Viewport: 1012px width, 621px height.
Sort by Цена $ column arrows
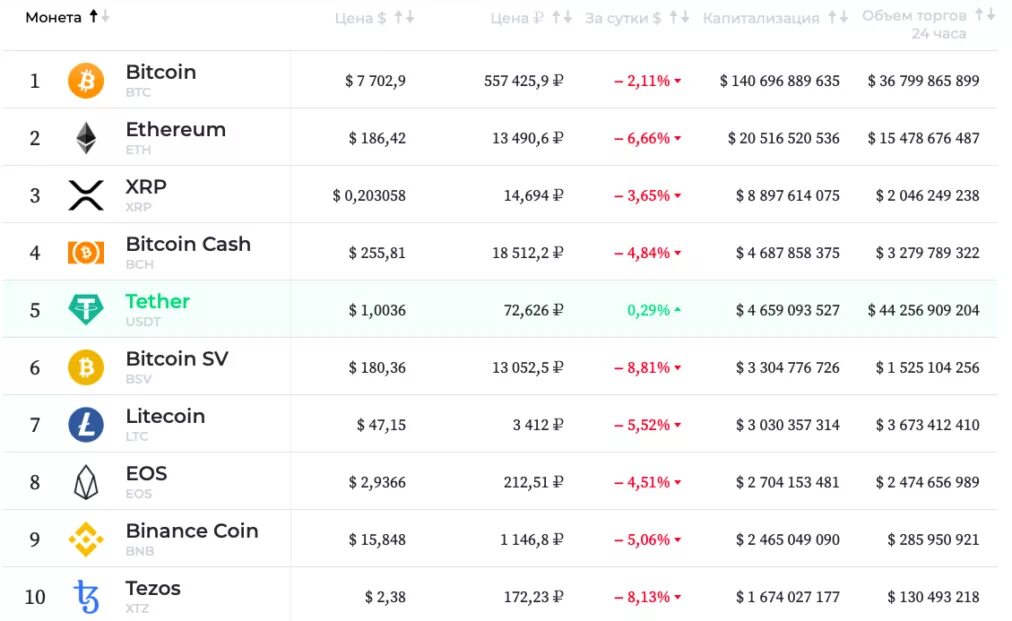pyautogui.click(x=404, y=17)
